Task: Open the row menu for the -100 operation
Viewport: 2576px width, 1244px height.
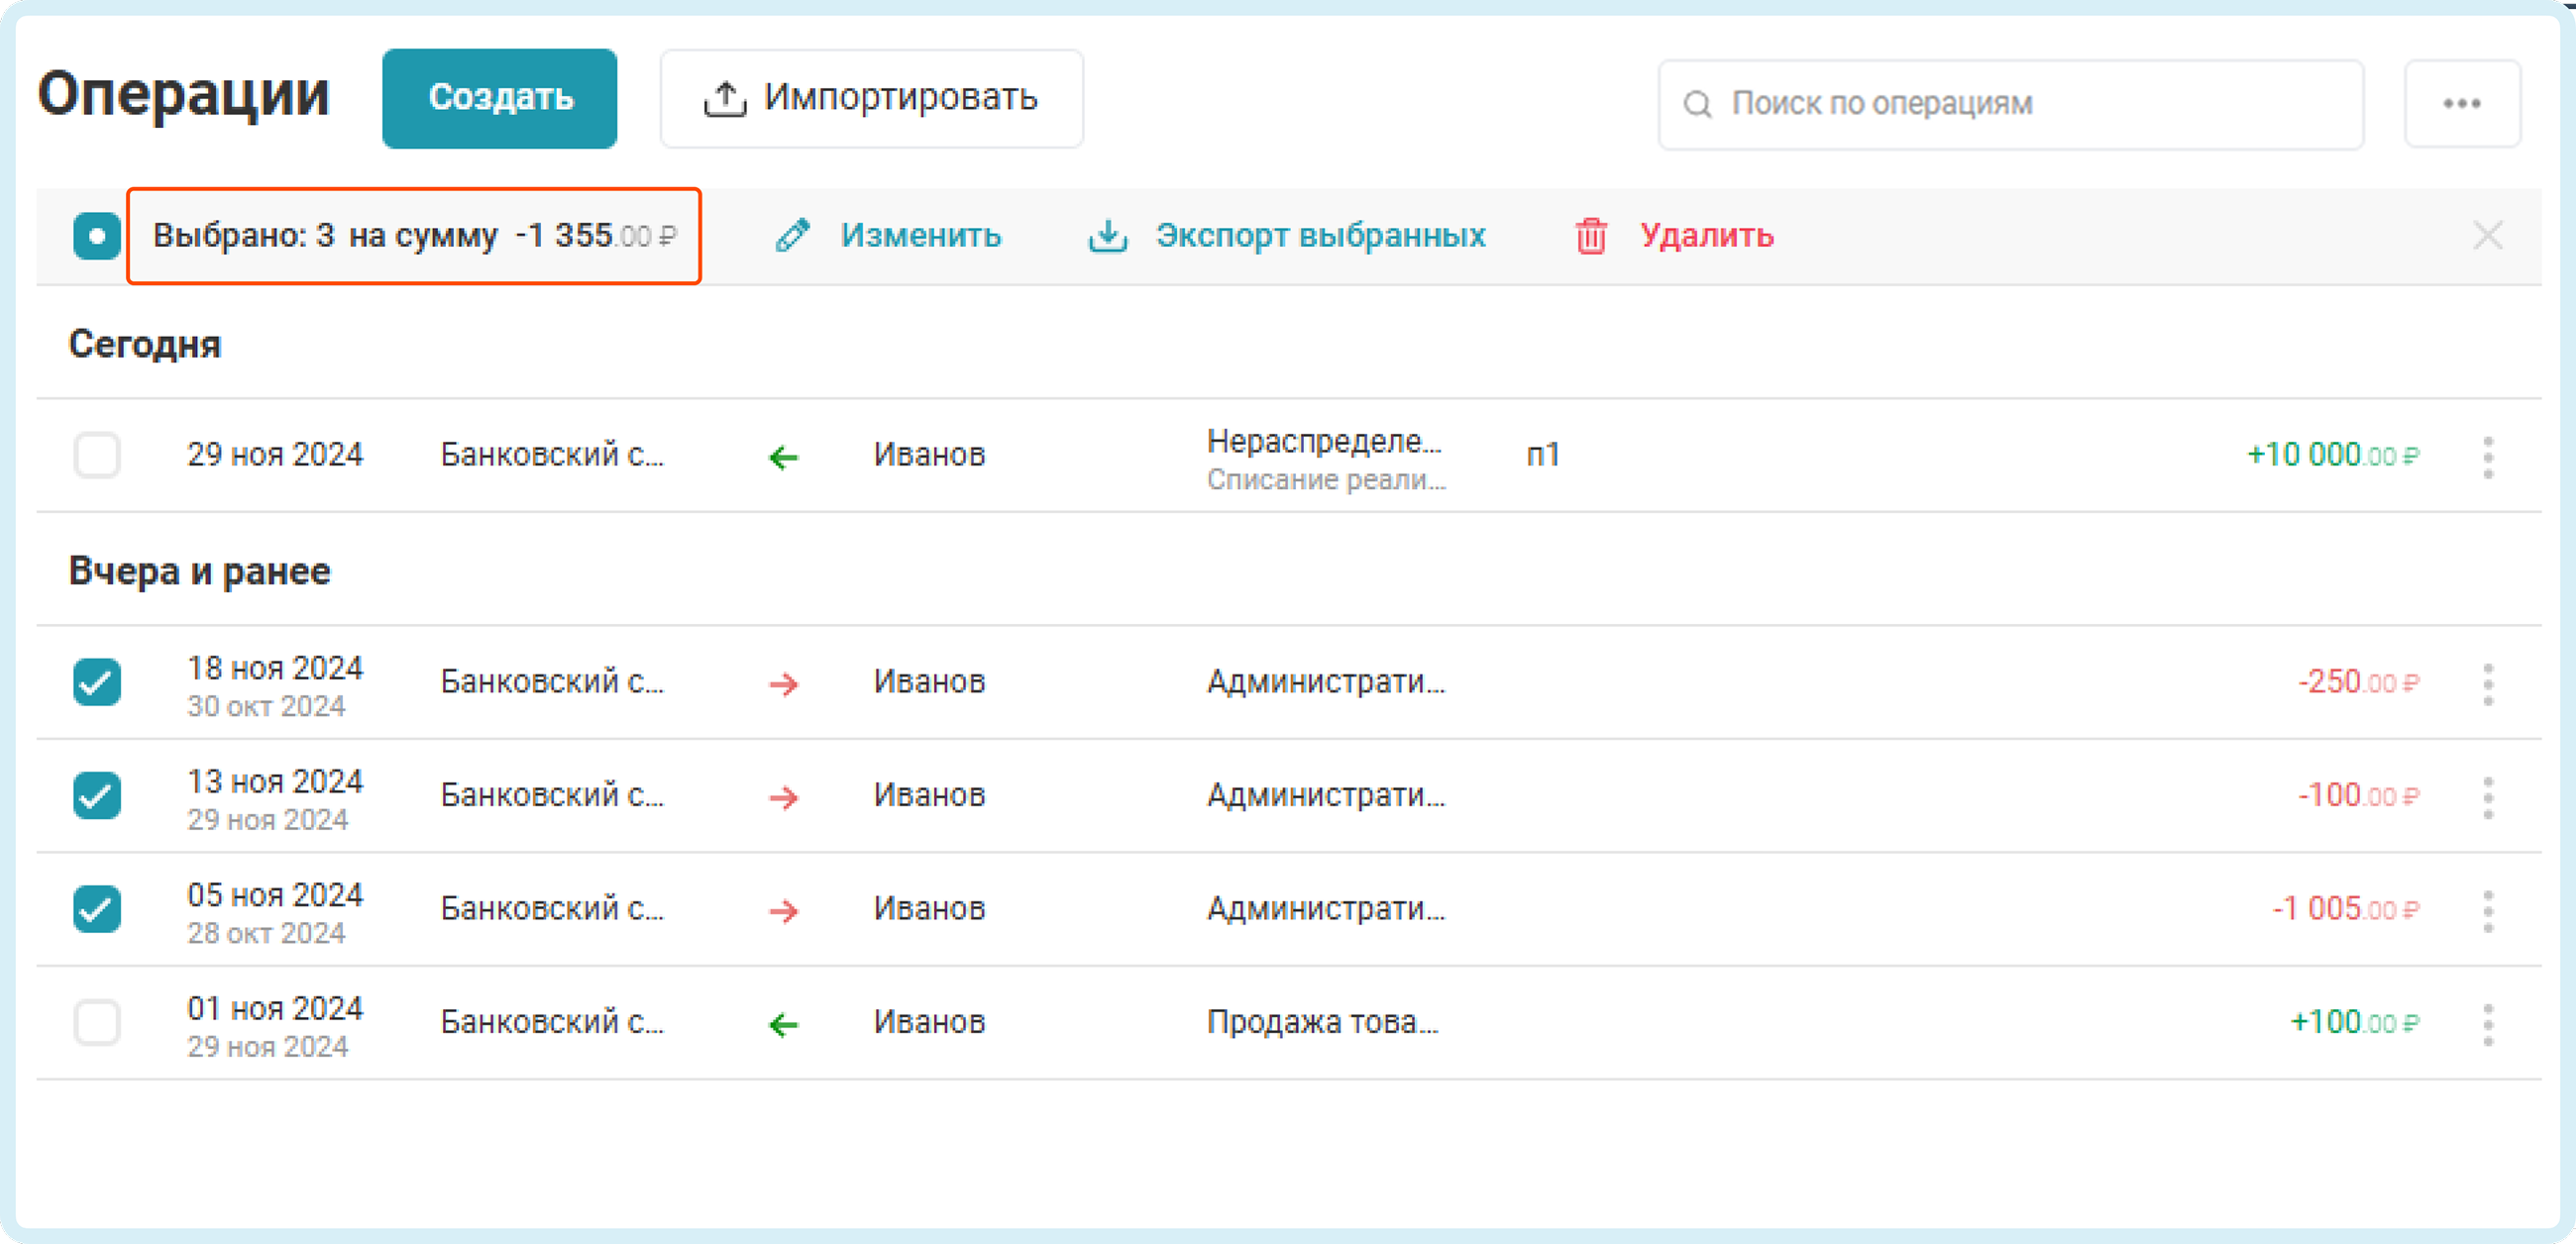Action: (2488, 797)
